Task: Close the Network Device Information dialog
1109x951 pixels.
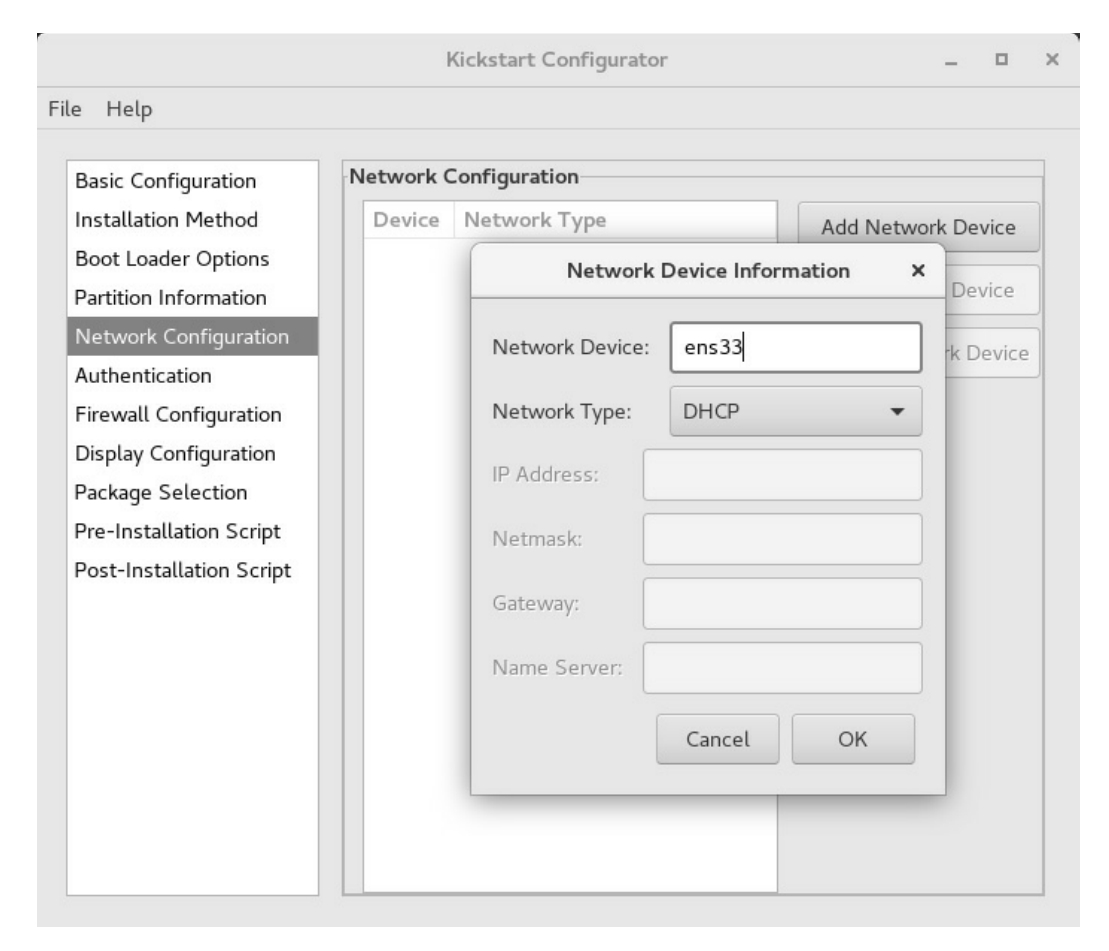Action: pos(919,271)
